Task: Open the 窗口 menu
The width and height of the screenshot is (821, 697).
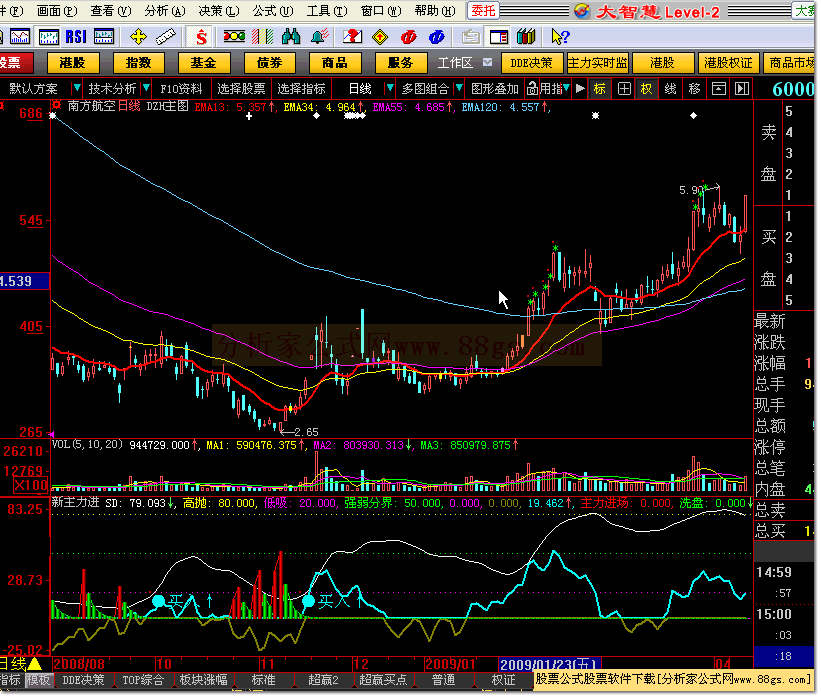Action: [x=381, y=10]
